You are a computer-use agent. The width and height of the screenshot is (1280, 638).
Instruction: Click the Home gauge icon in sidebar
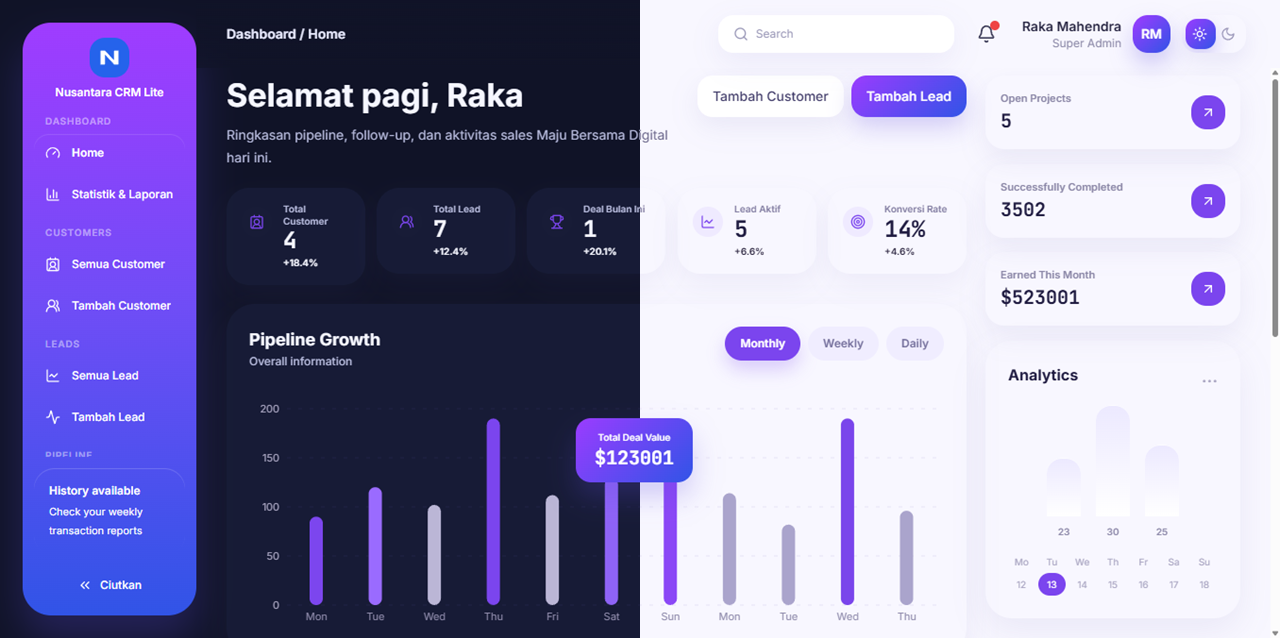(x=53, y=153)
